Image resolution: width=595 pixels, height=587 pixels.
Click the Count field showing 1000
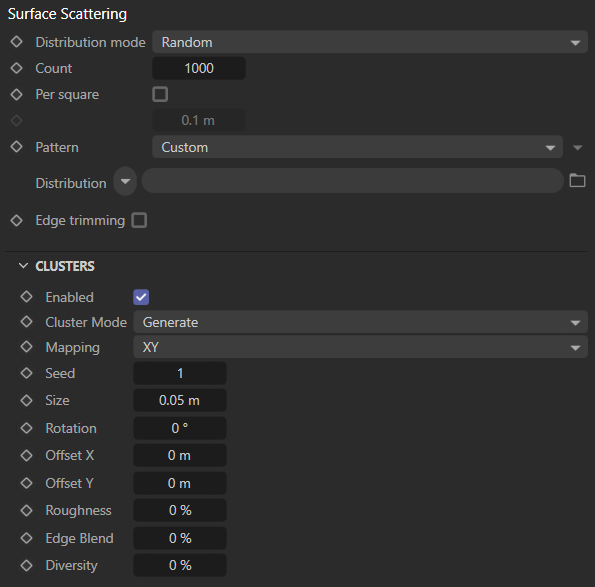199,68
